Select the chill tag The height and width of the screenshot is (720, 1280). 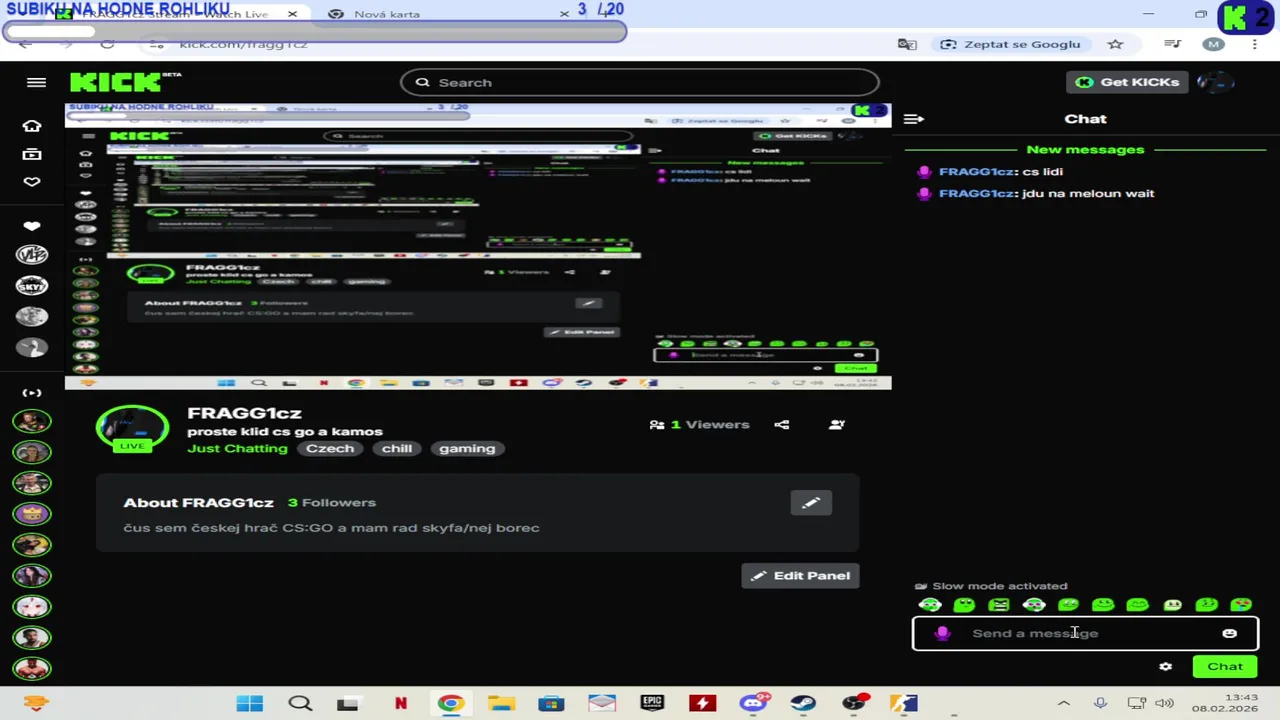[x=397, y=448]
